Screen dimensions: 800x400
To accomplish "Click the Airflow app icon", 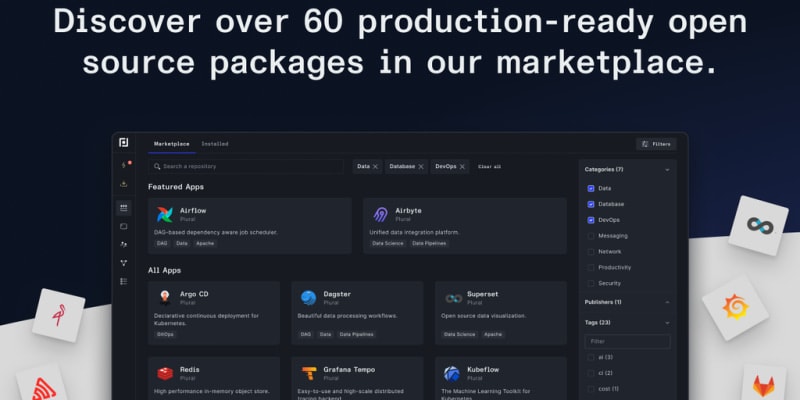I will pyautogui.click(x=165, y=214).
